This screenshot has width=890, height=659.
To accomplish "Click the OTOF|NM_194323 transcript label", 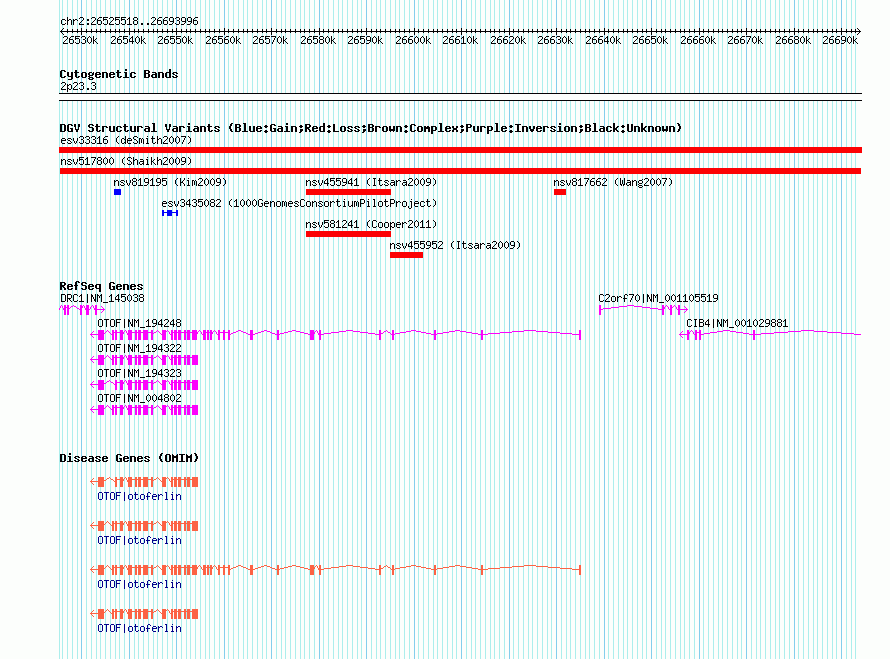I will point(140,373).
